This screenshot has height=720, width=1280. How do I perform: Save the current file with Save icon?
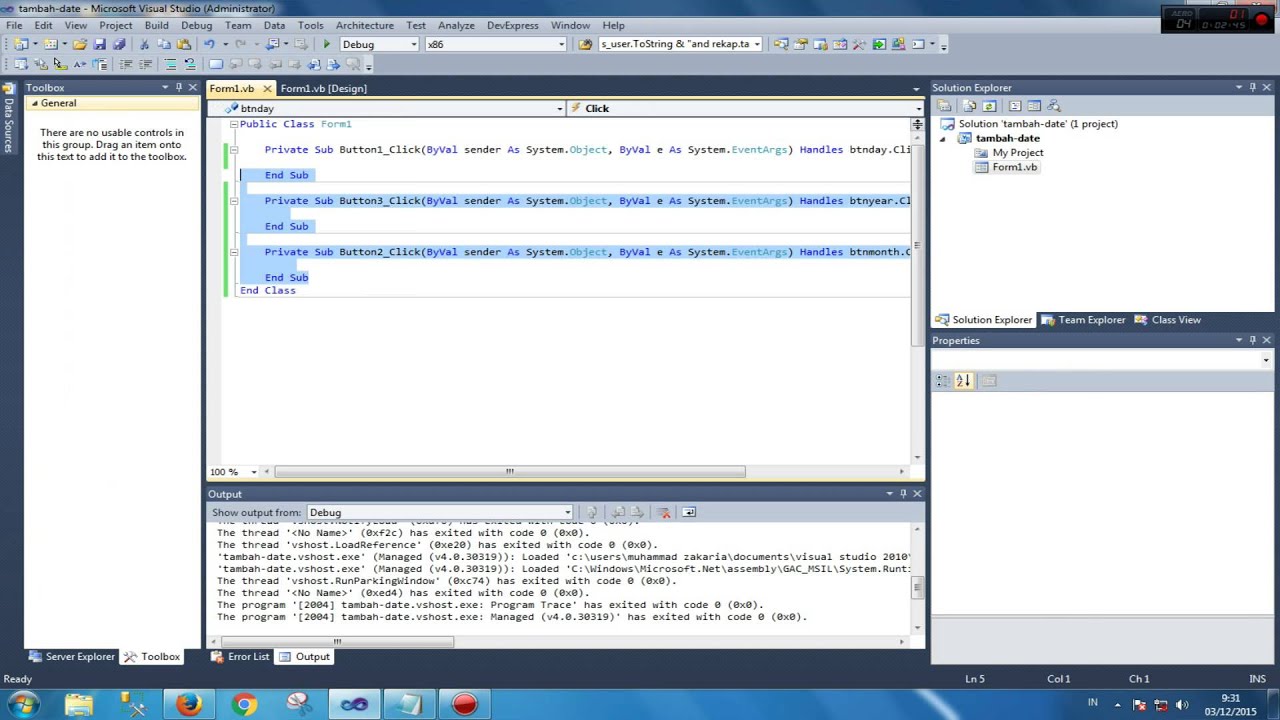pyautogui.click(x=99, y=44)
